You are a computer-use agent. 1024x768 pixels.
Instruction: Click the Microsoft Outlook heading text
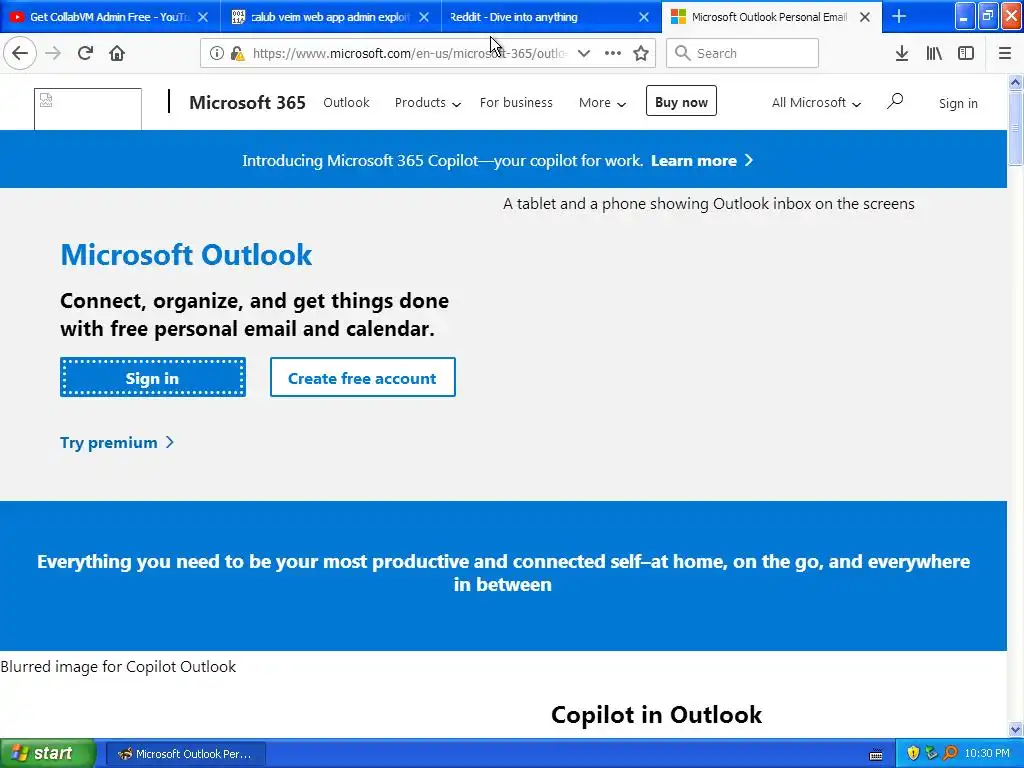(186, 255)
